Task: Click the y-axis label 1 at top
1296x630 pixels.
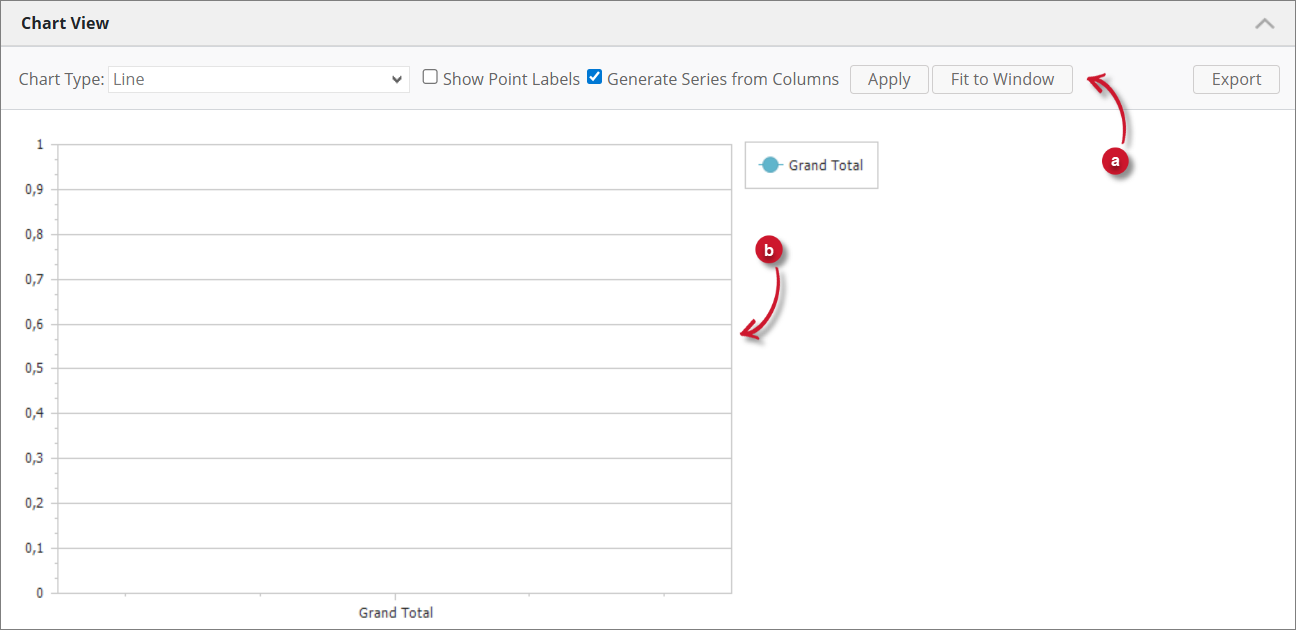Action: (x=40, y=144)
